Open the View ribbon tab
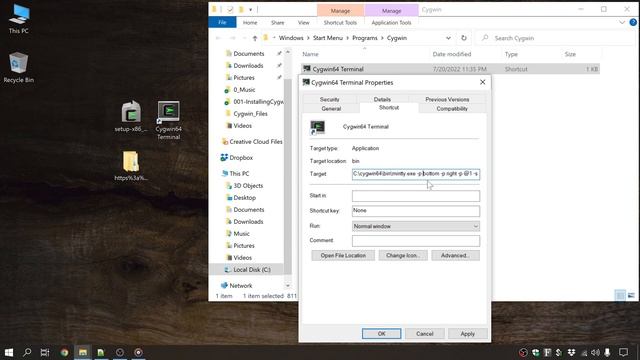 tap(303, 22)
